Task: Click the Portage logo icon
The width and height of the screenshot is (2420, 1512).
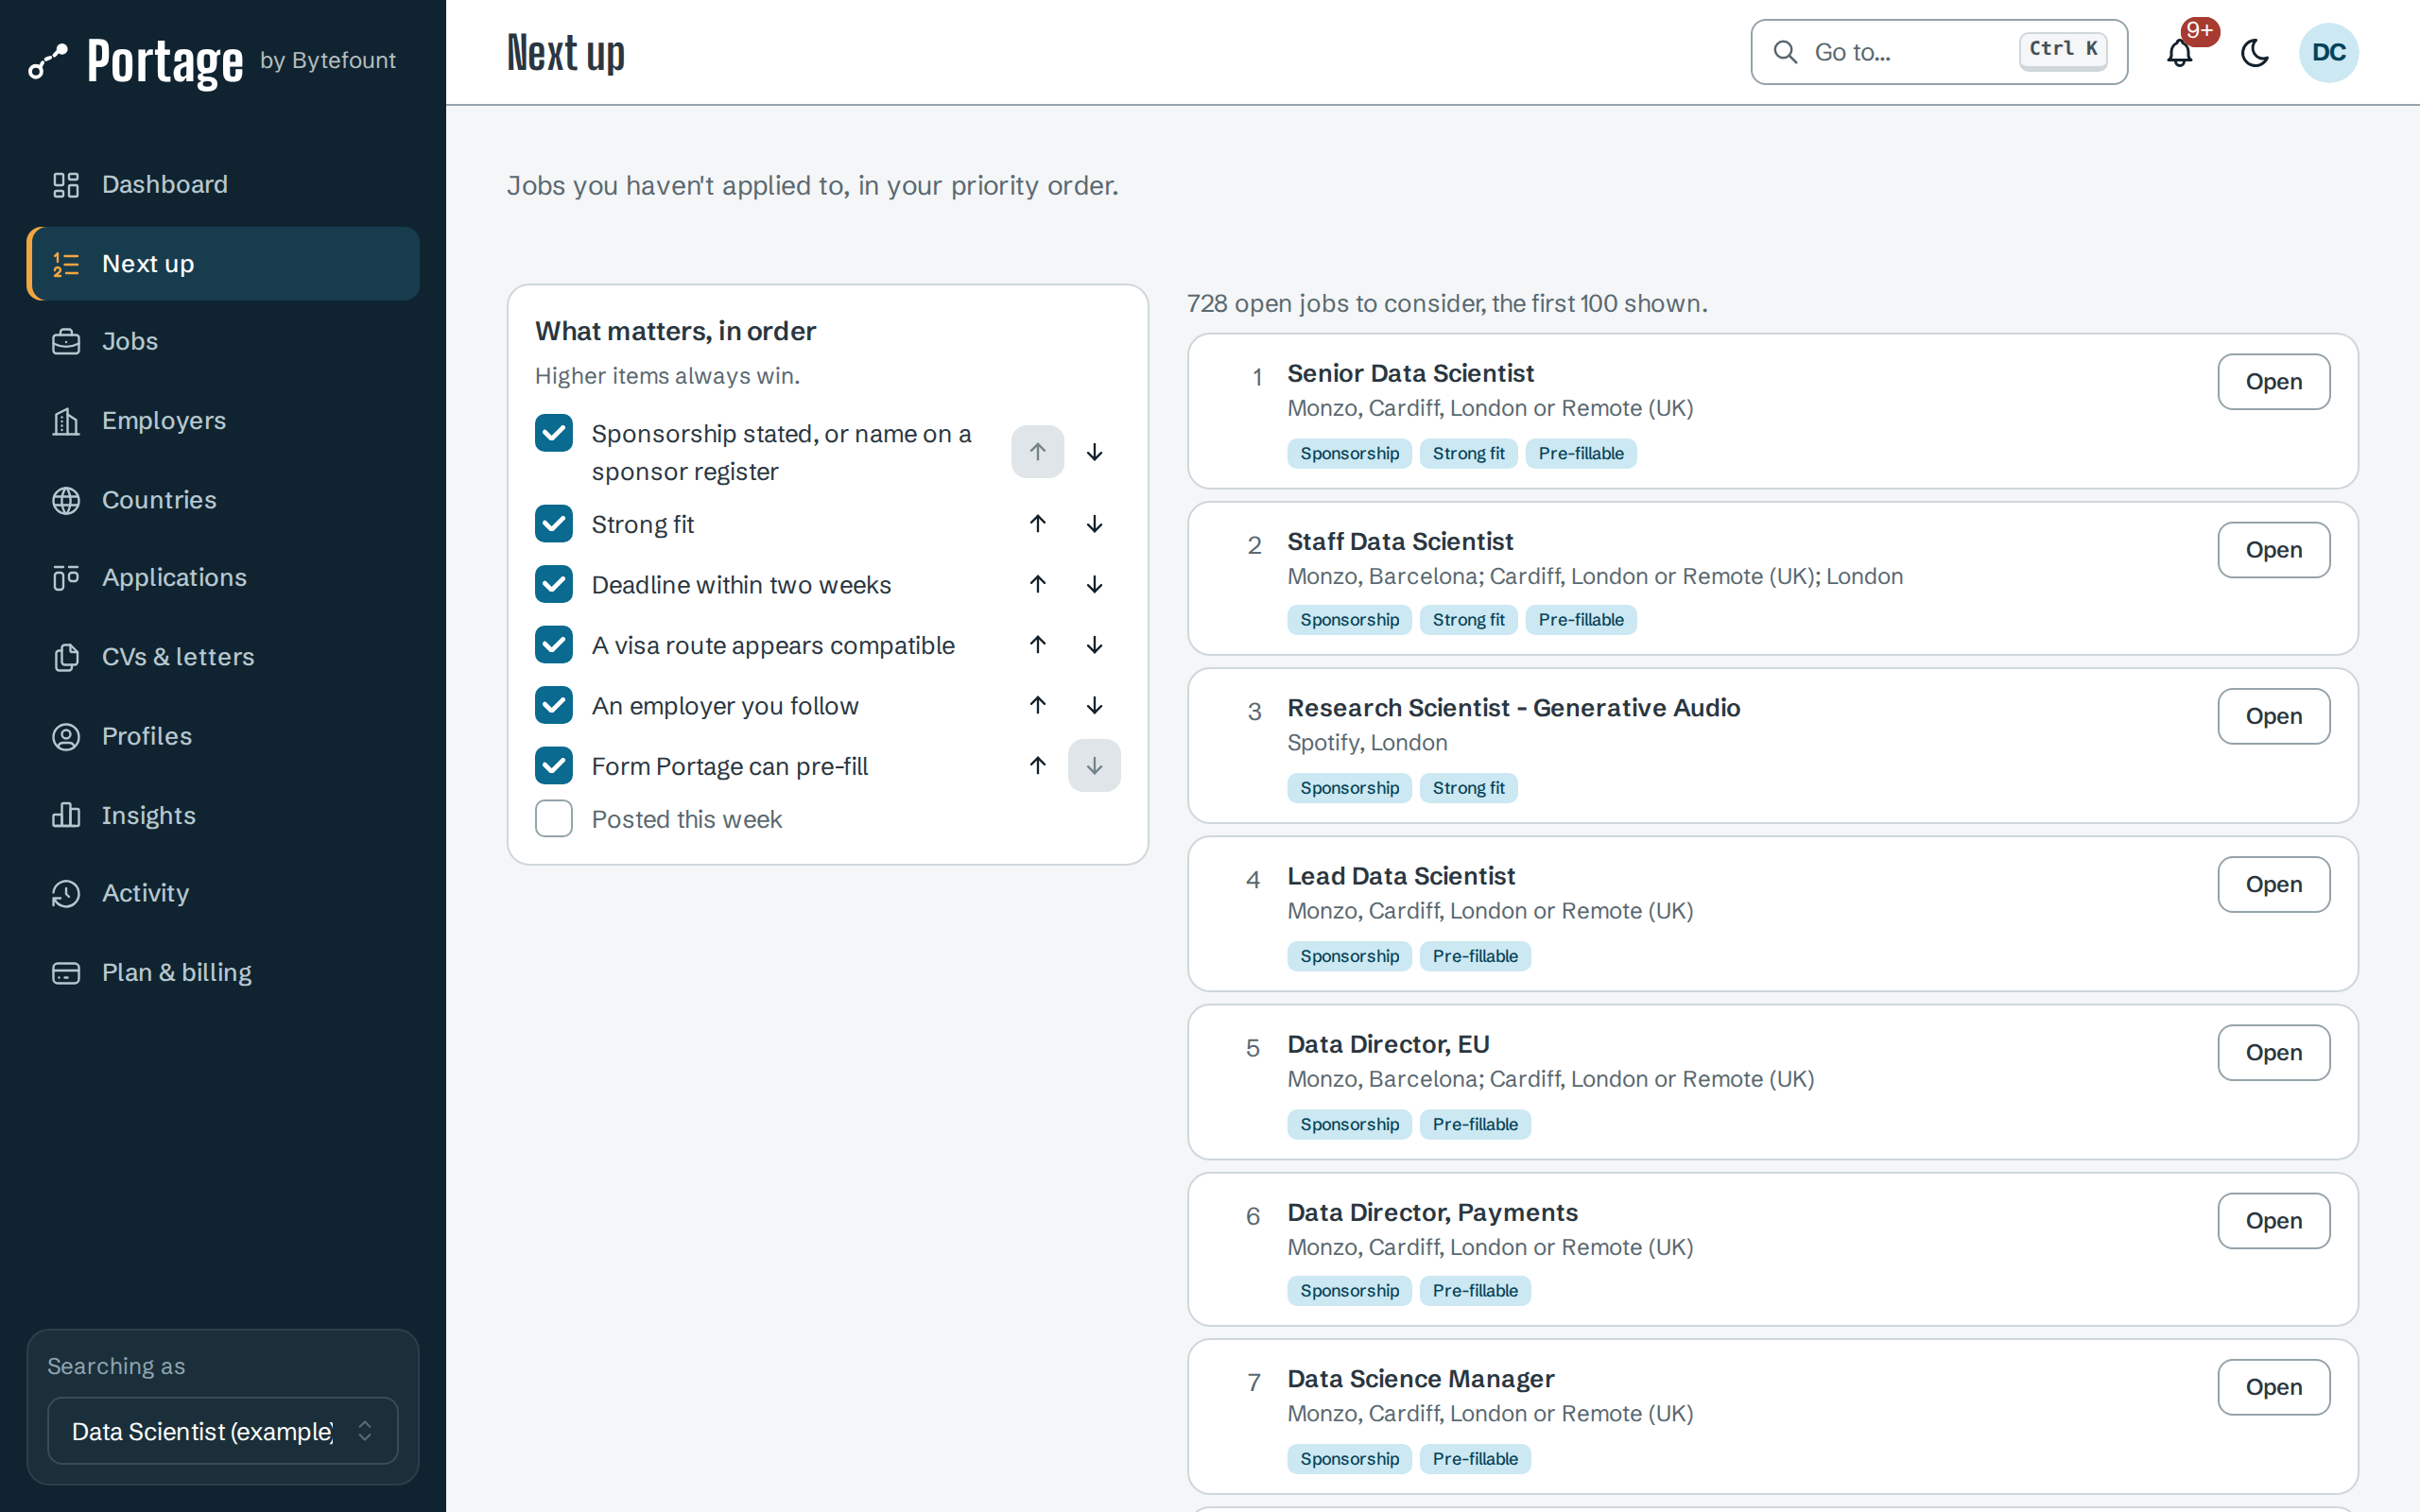Action: pos(48,62)
